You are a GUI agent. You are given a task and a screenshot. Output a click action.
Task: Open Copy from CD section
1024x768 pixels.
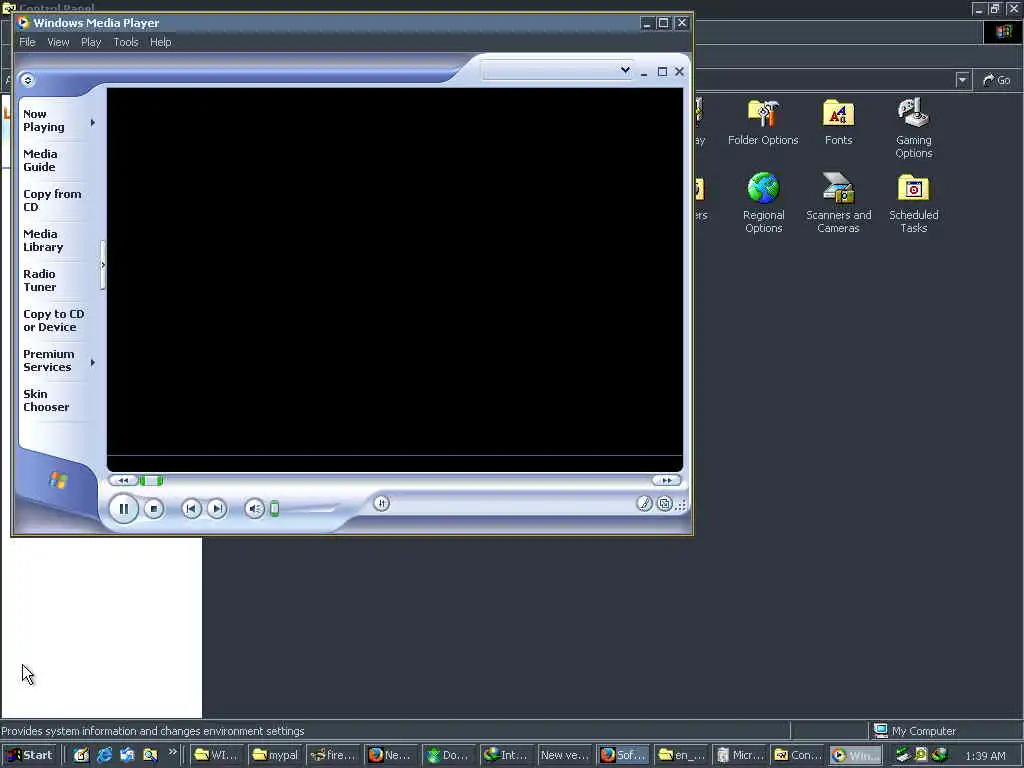pyautogui.click(x=52, y=200)
